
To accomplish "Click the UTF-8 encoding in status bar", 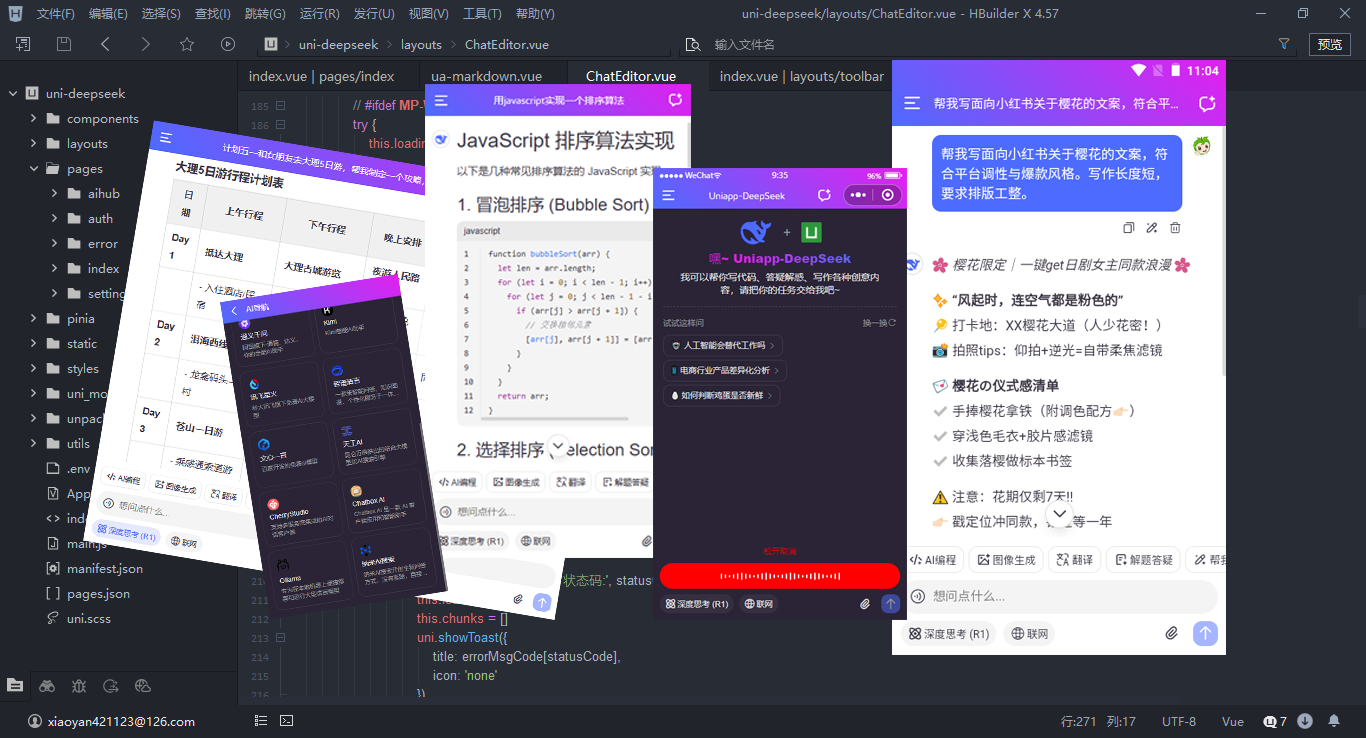I will pyautogui.click(x=1178, y=721).
